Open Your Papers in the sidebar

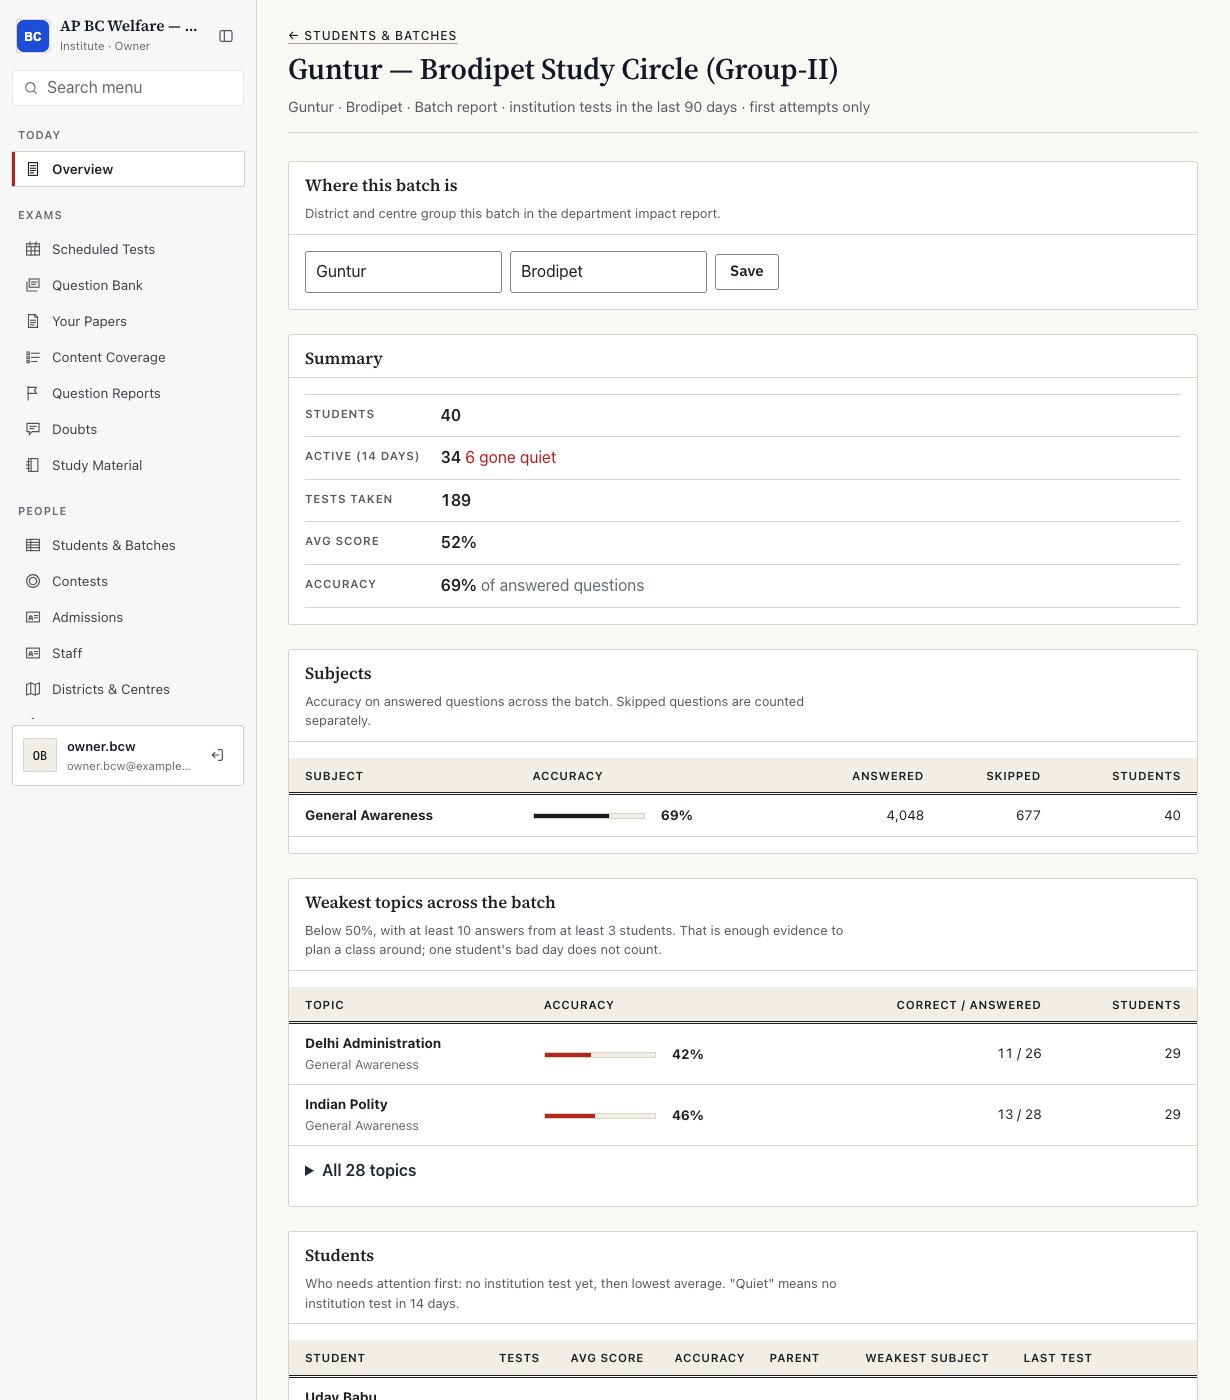[128, 321]
